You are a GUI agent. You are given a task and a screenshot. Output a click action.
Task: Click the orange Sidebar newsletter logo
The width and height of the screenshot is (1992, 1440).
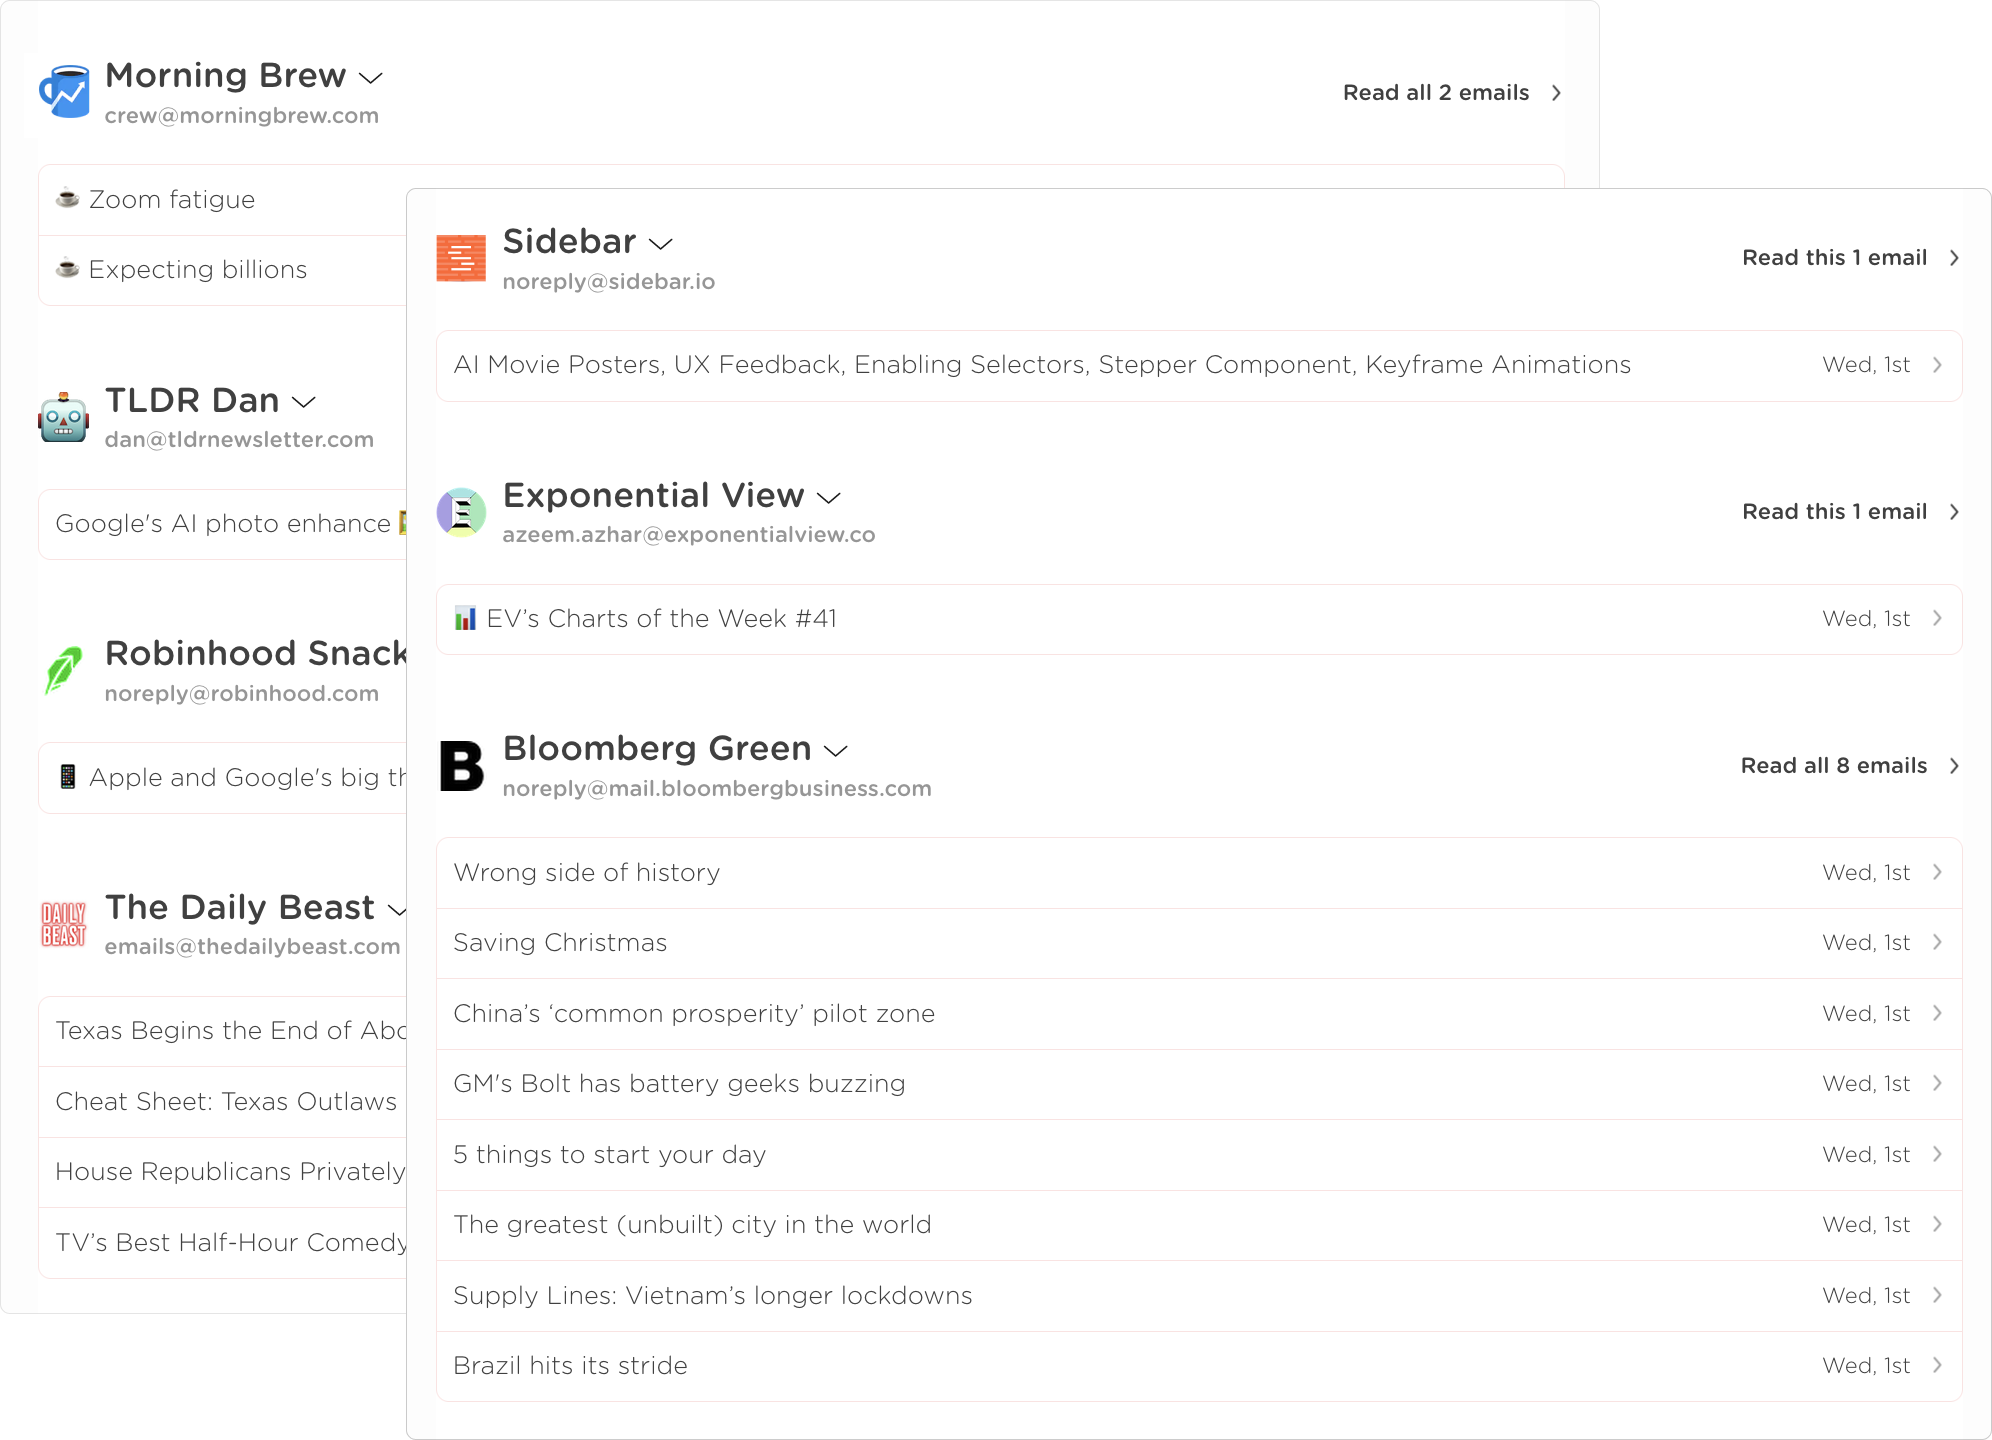[x=461, y=258]
